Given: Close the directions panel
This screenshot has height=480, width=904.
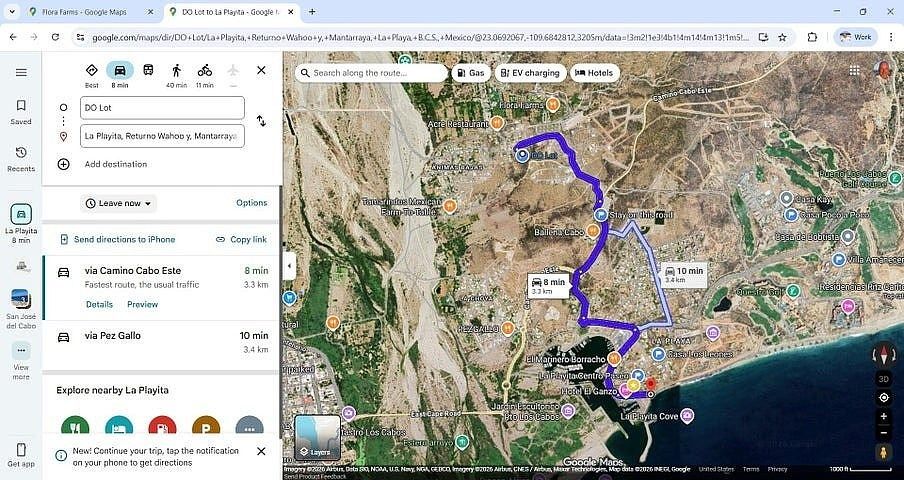Looking at the screenshot, I should [x=261, y=70].
